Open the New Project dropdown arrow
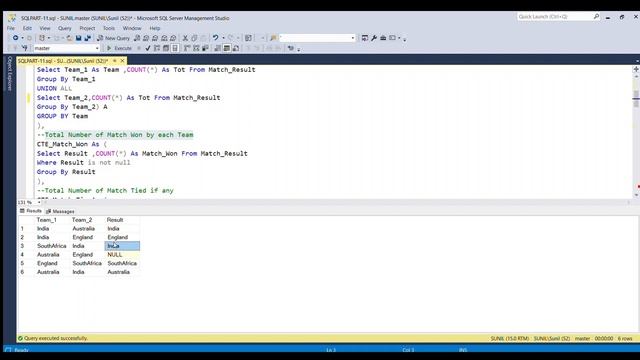This screenshot has width=640, height=360. [49, 38]
